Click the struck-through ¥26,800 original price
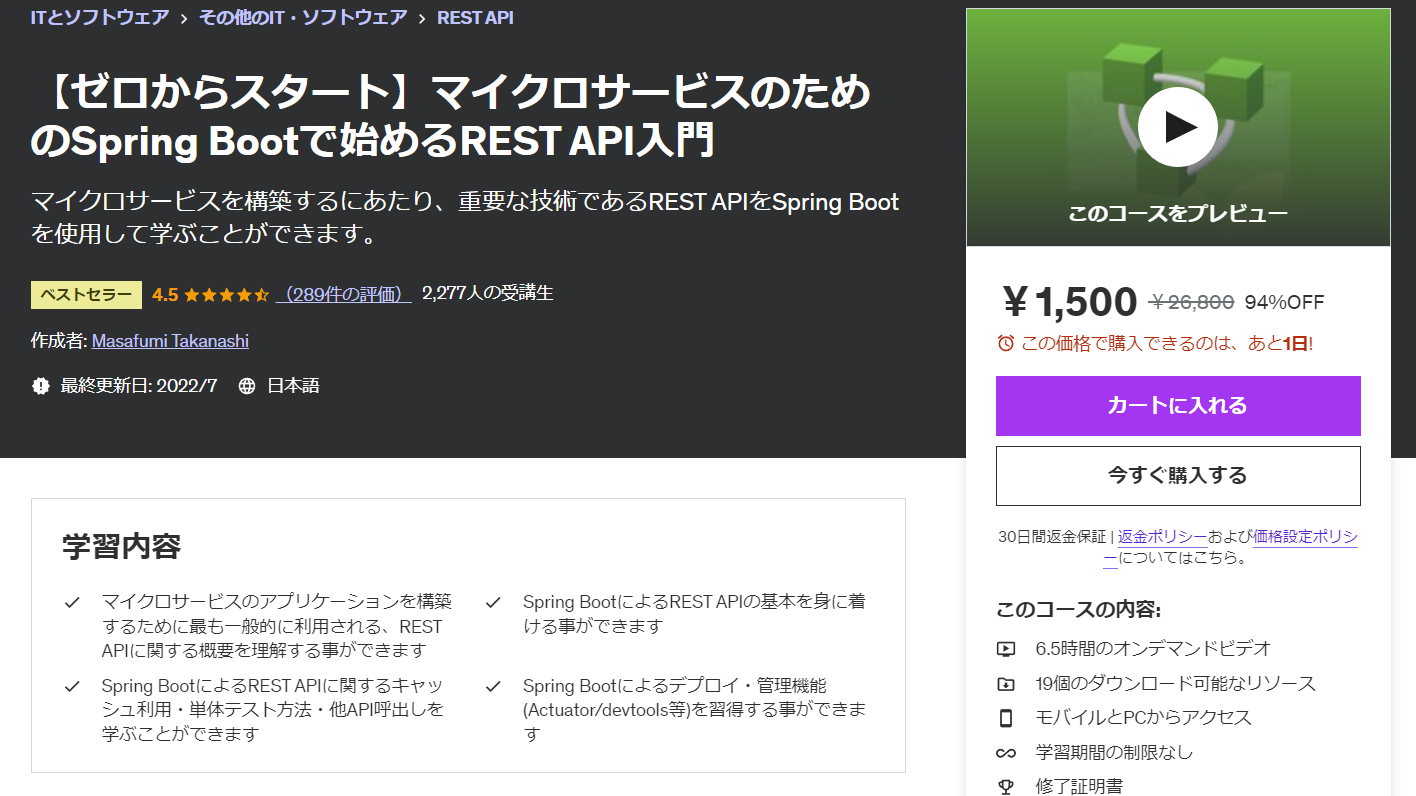Screen dimensions: 1416x796 [x=1192, y=302]
